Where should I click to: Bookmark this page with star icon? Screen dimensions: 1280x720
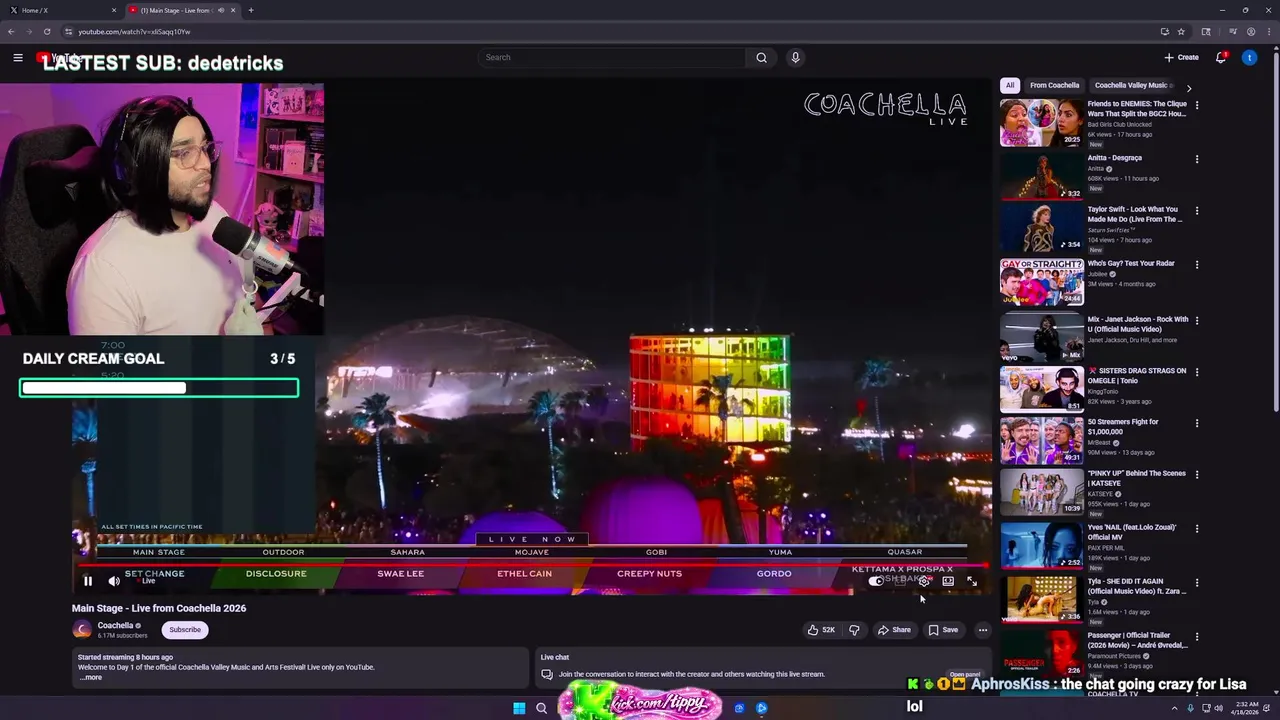[x=1181, y=32]
